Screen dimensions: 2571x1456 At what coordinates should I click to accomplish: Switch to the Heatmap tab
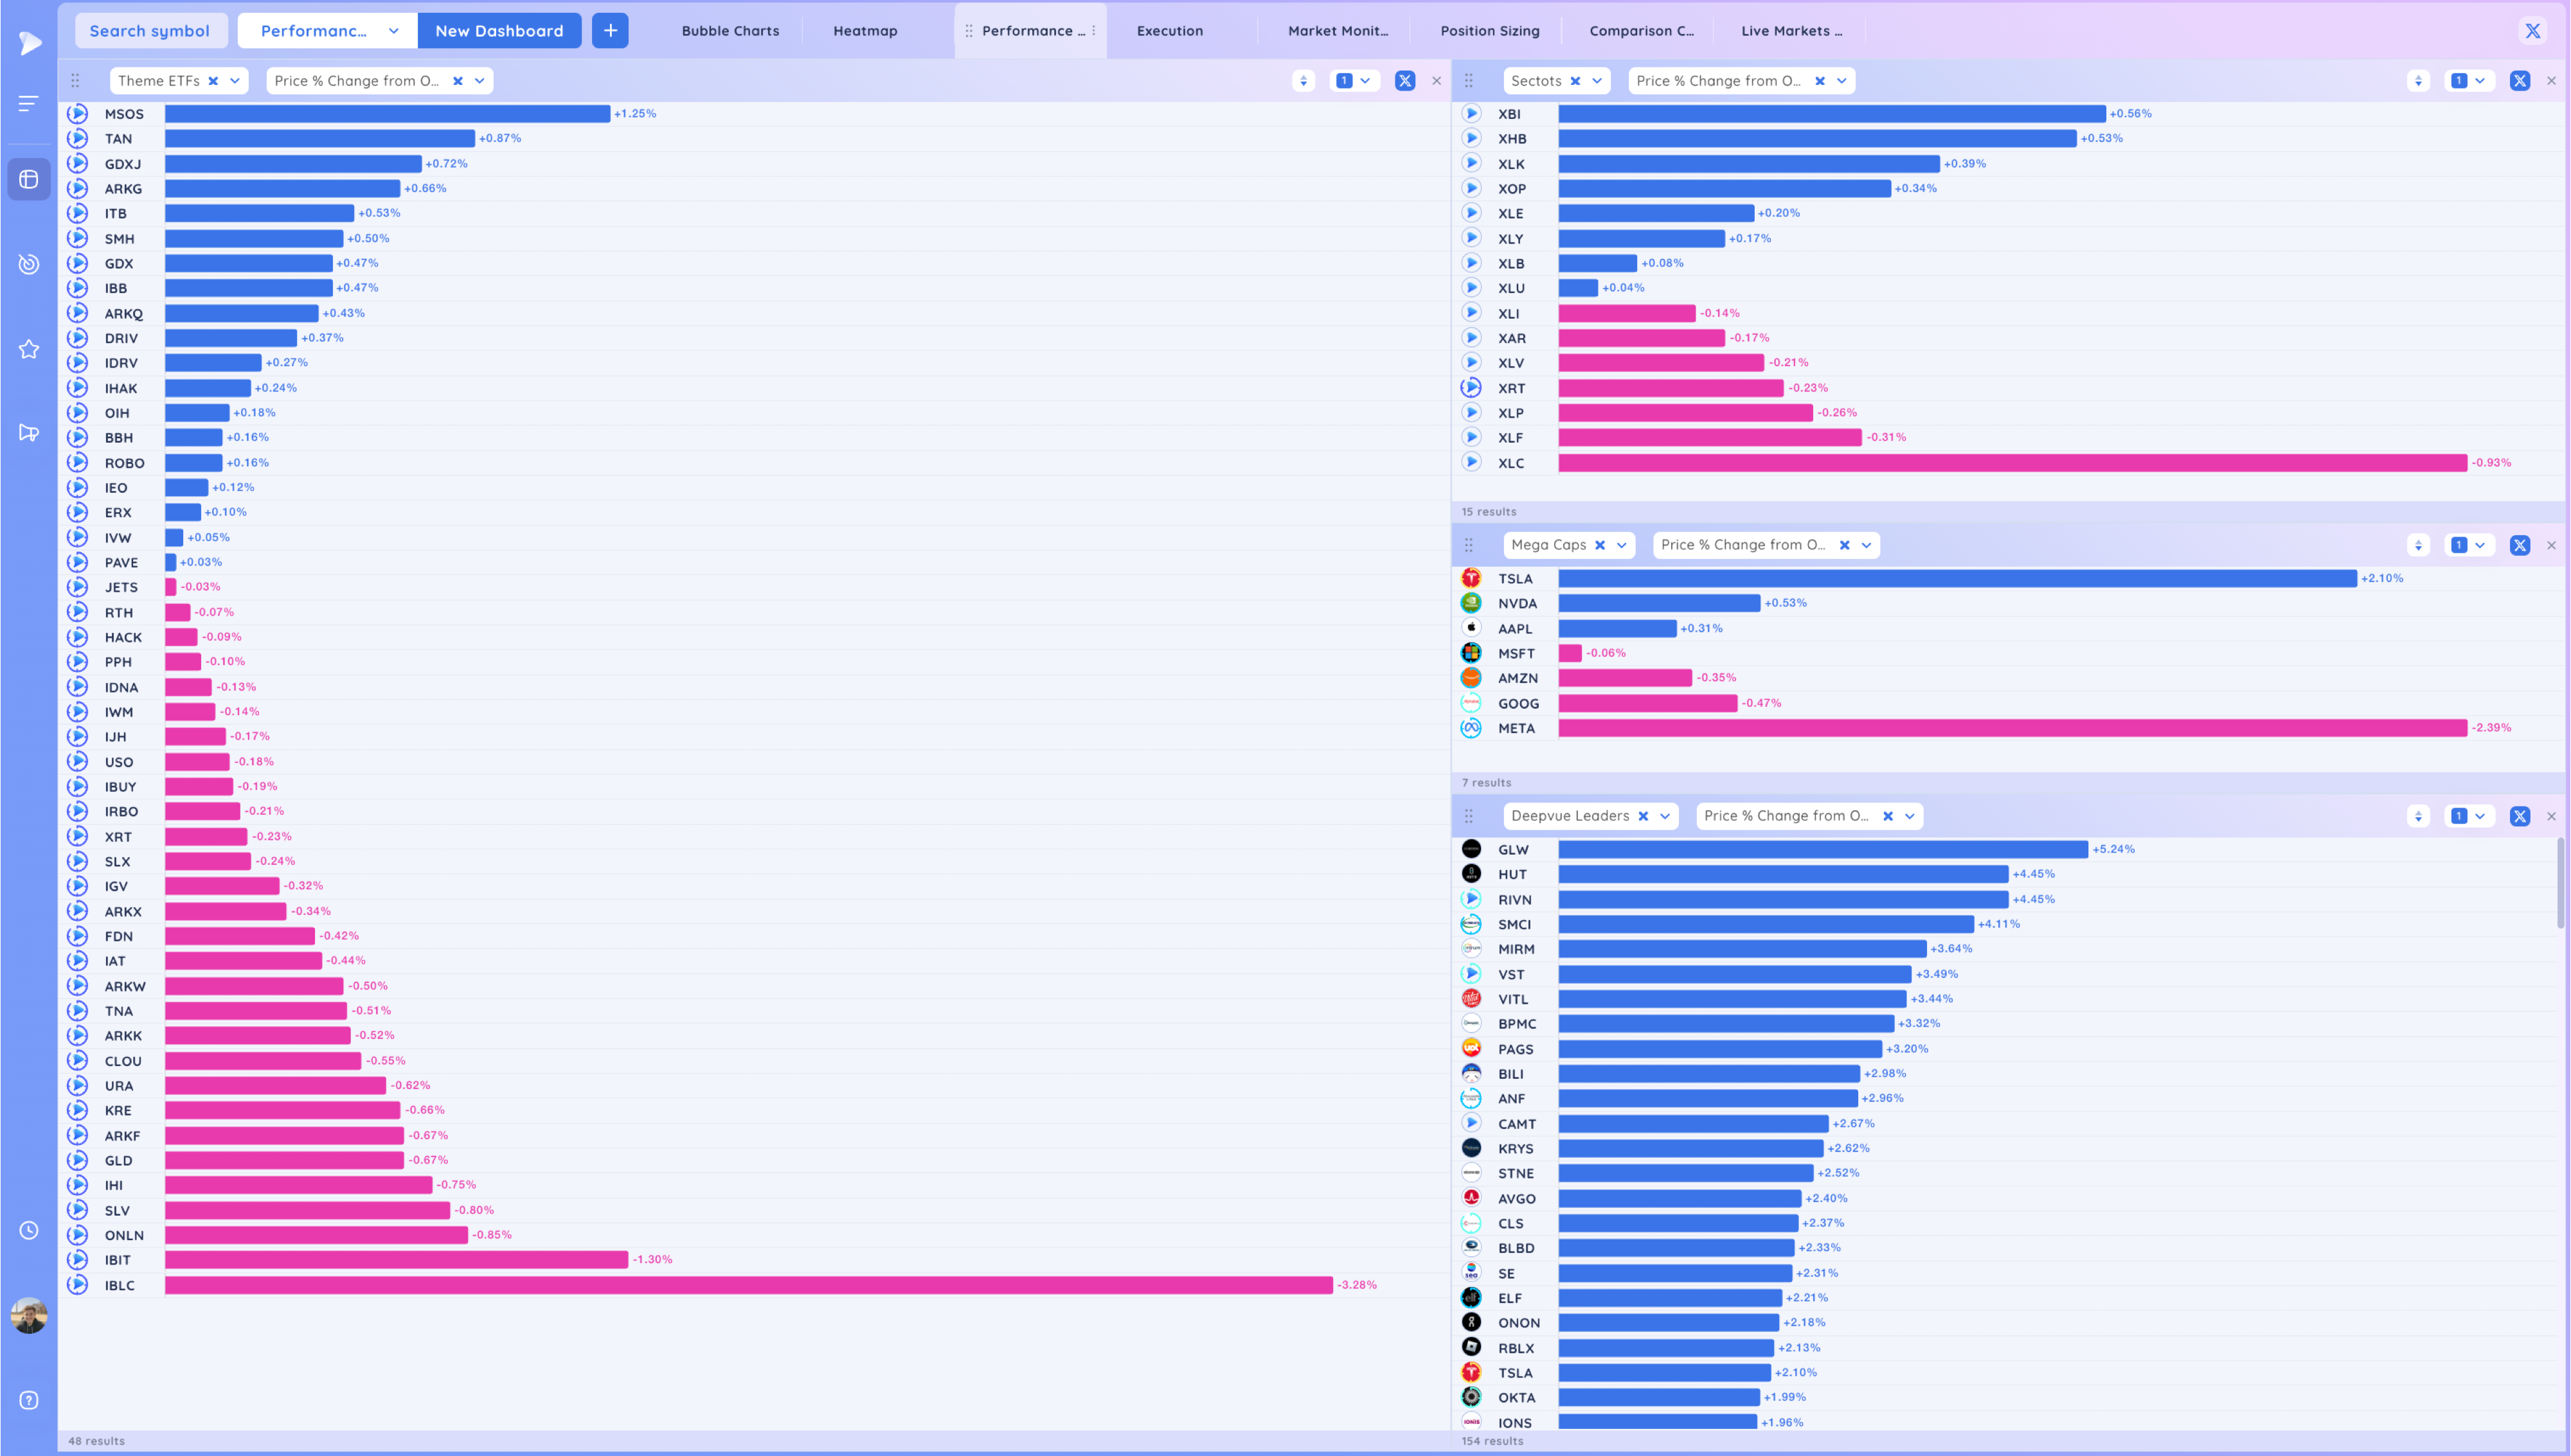[865, 31]
